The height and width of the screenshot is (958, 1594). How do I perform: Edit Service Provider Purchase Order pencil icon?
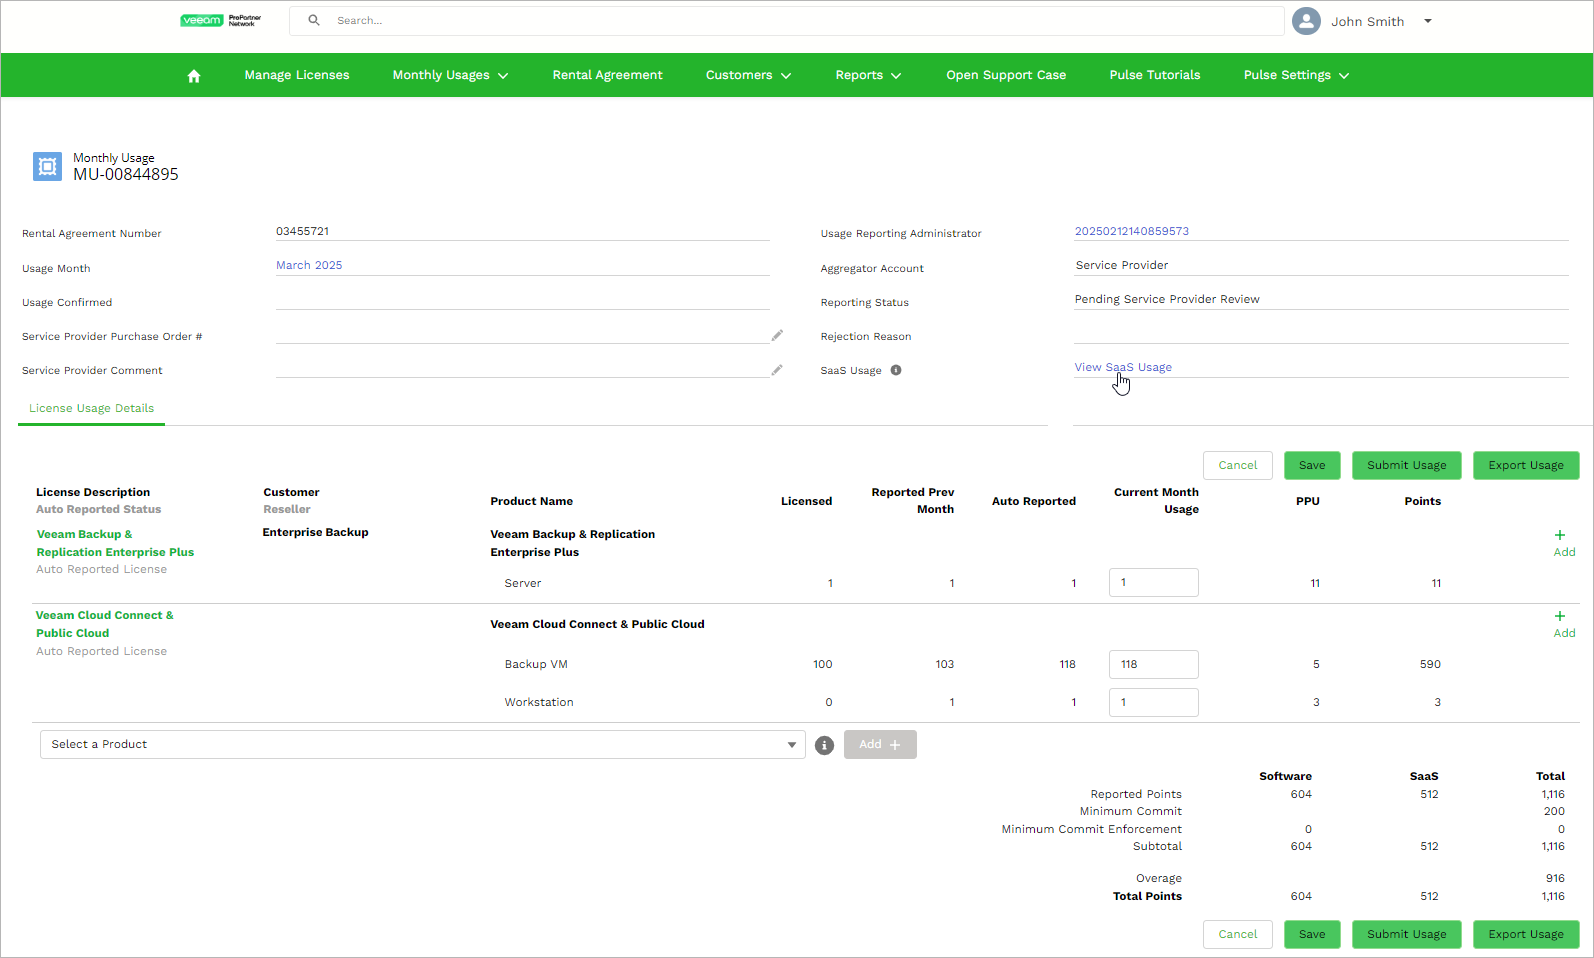point(777,336)
